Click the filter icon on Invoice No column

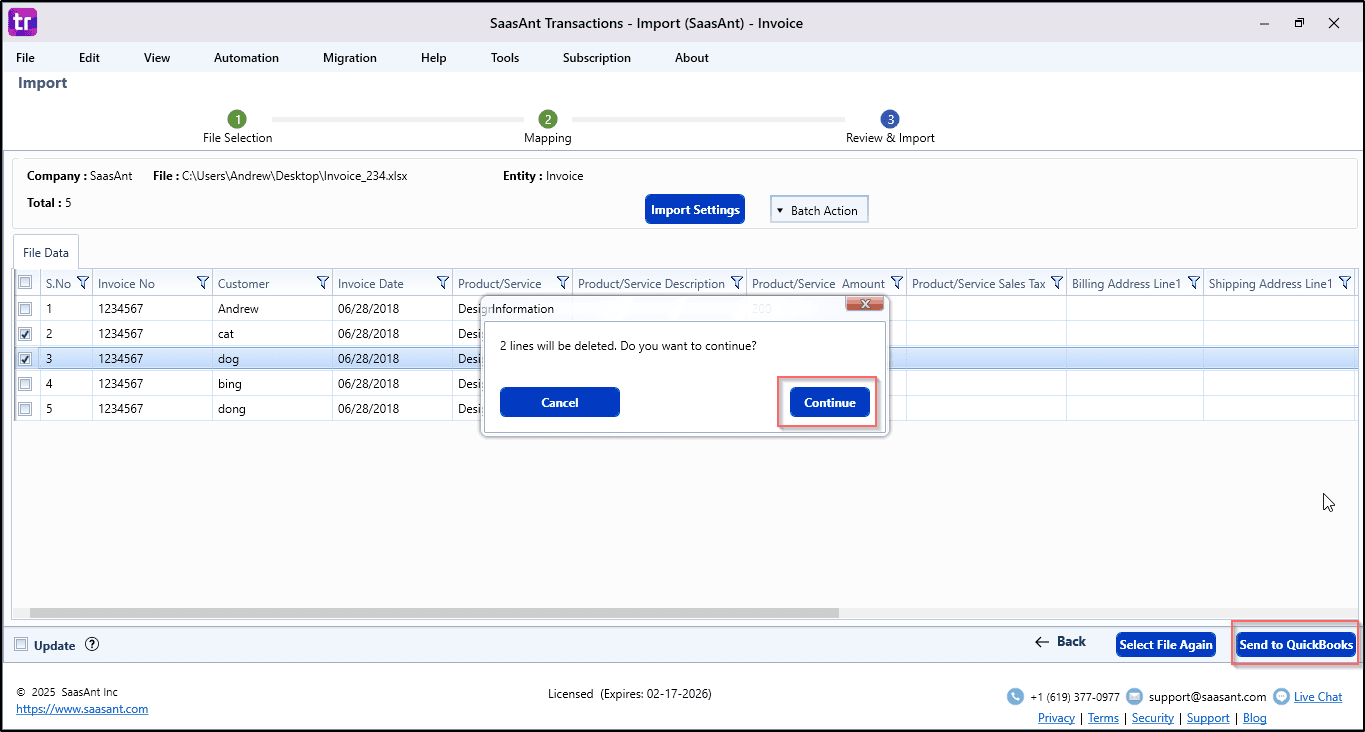coord(203,283)
